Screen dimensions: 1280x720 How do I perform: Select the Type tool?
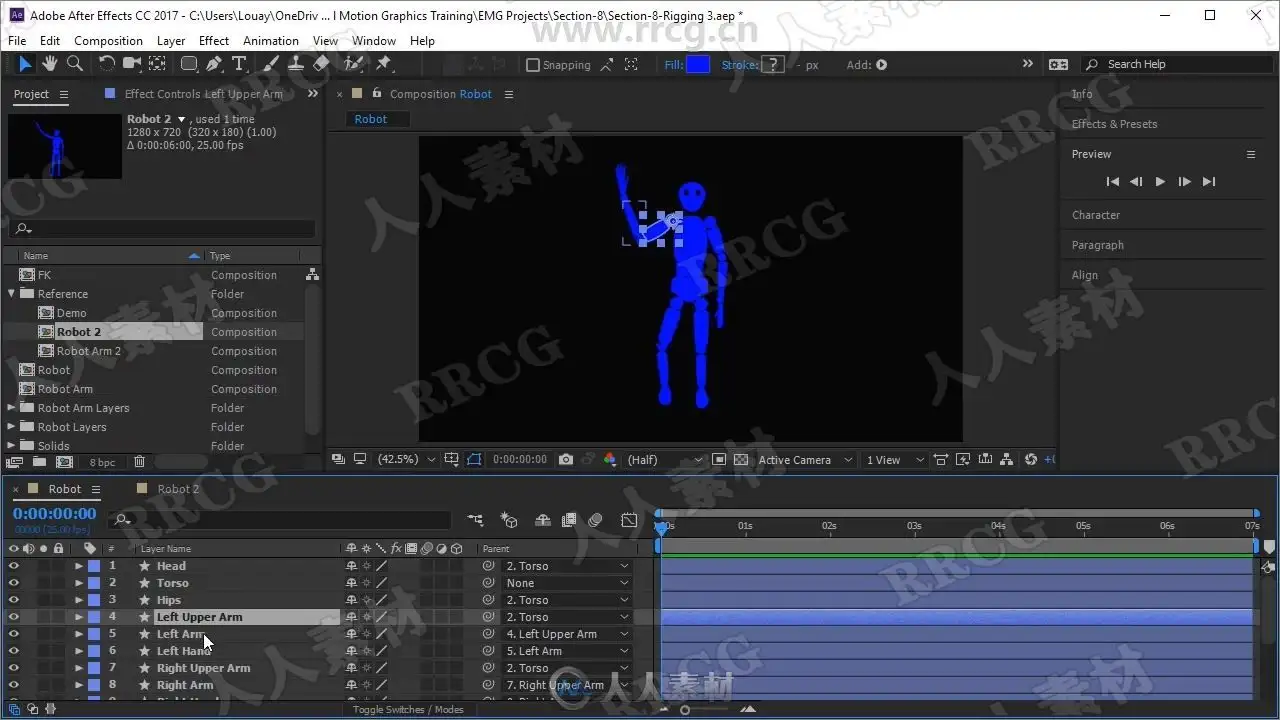(239, 64)
